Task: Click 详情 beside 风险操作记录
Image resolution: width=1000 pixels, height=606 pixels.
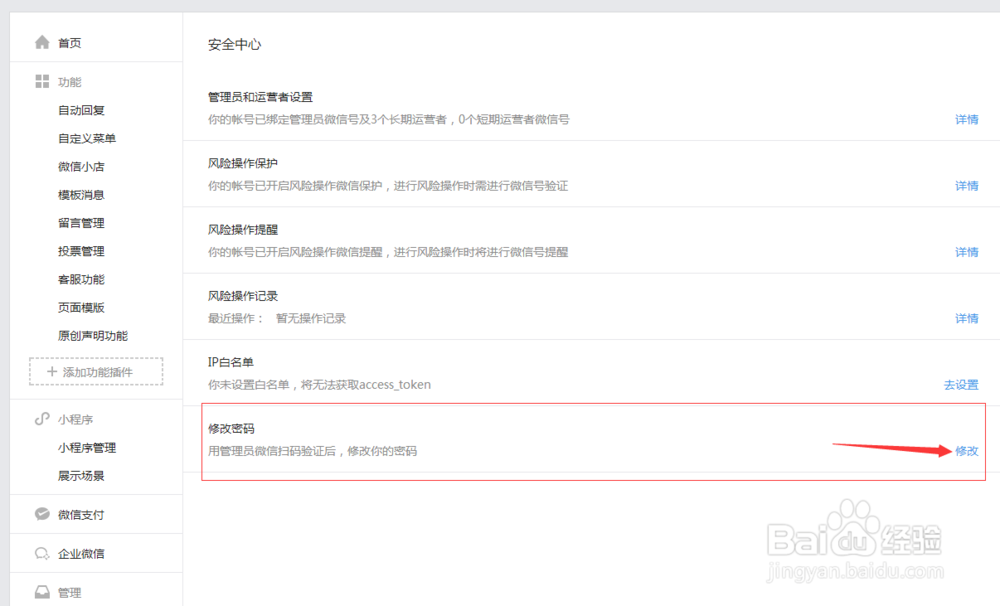Action: coord(966,319)
